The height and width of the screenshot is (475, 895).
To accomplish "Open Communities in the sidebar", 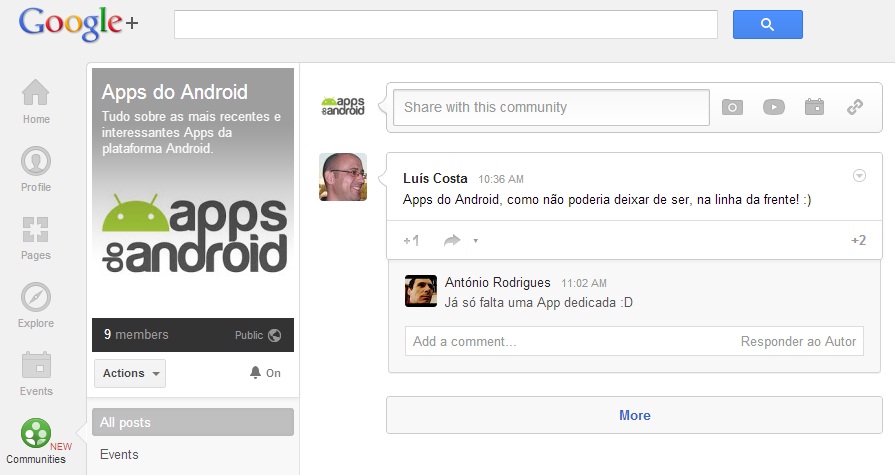I will click(36, 441).
